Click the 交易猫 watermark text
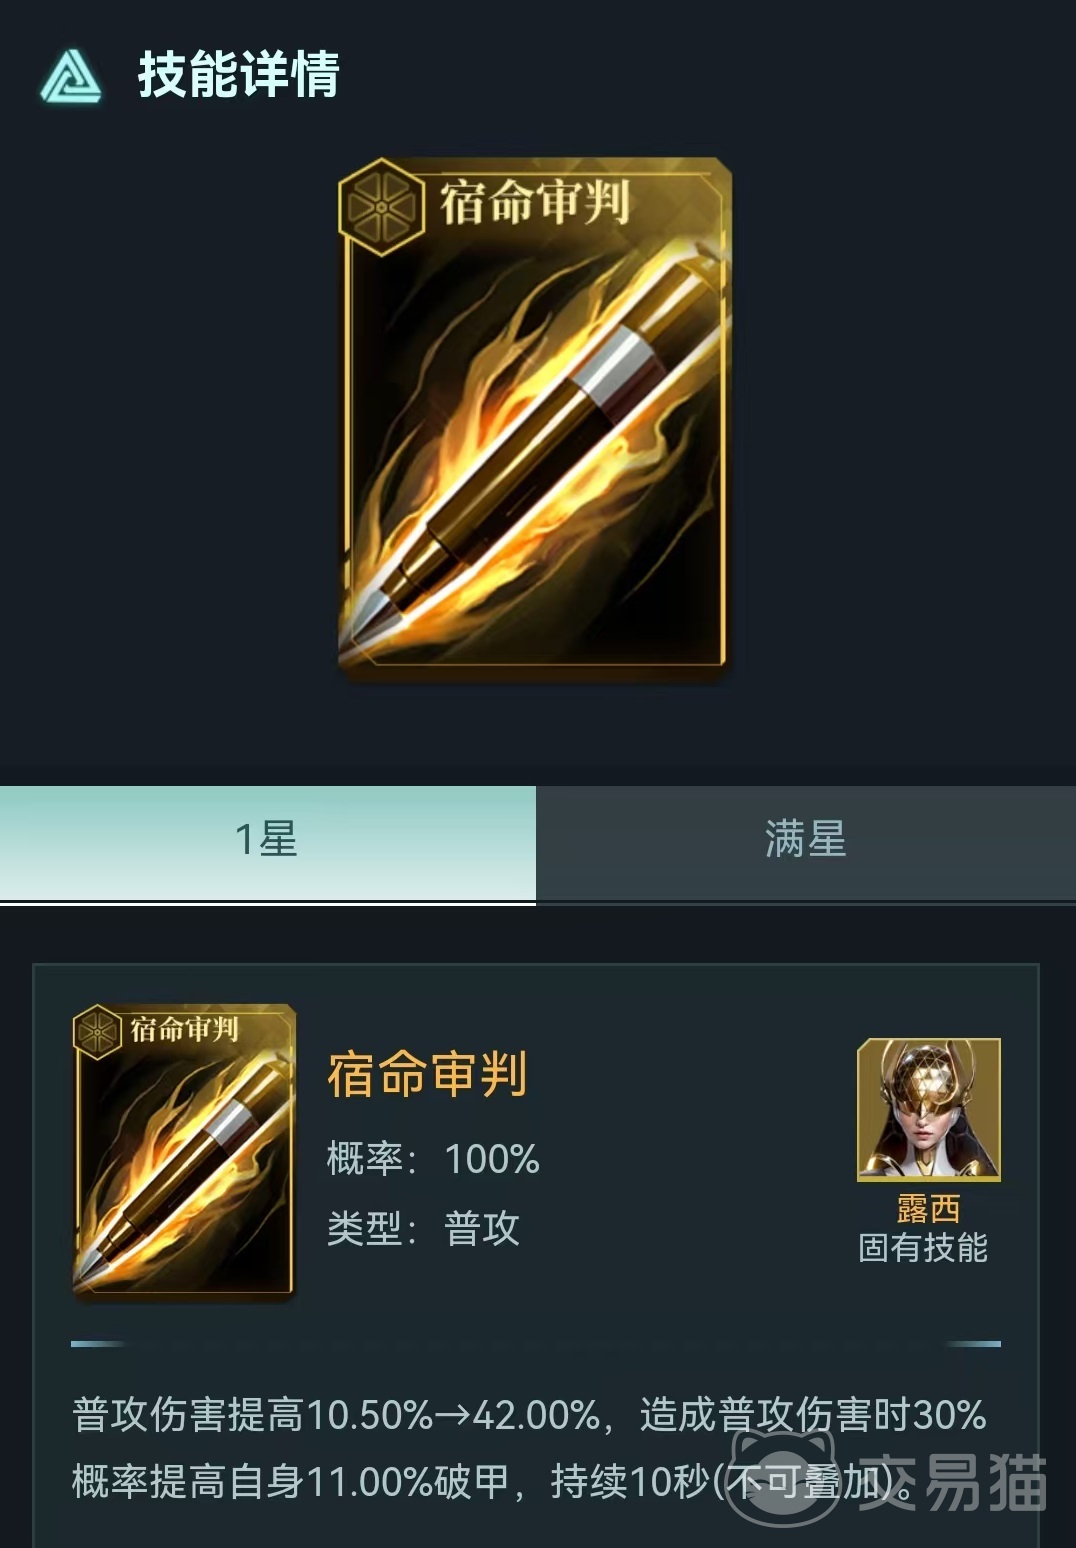This screenshot has height=1548, width=1076. 952,1480
